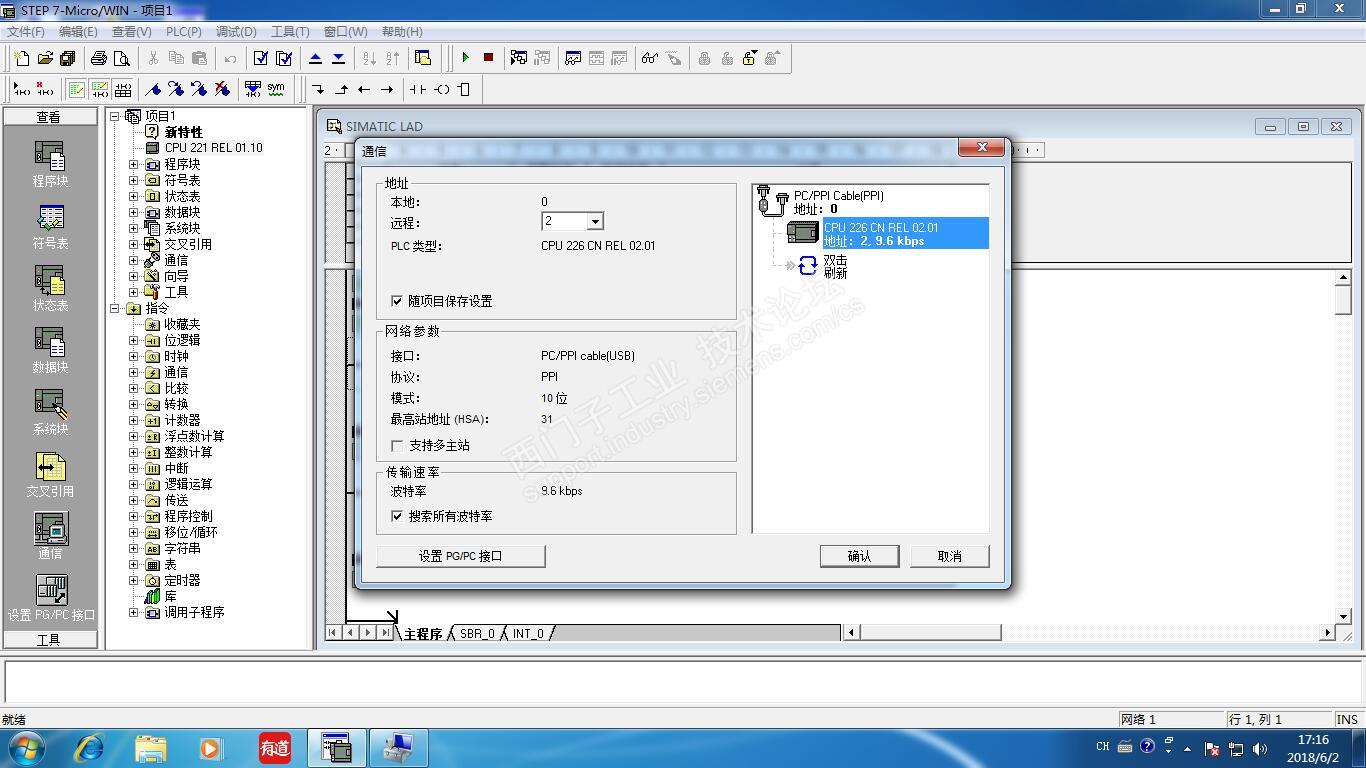Viewport: 1366px width, 768px height.
Task: Expand the 调用子程序 node
Action: click(x=134, y=612)
